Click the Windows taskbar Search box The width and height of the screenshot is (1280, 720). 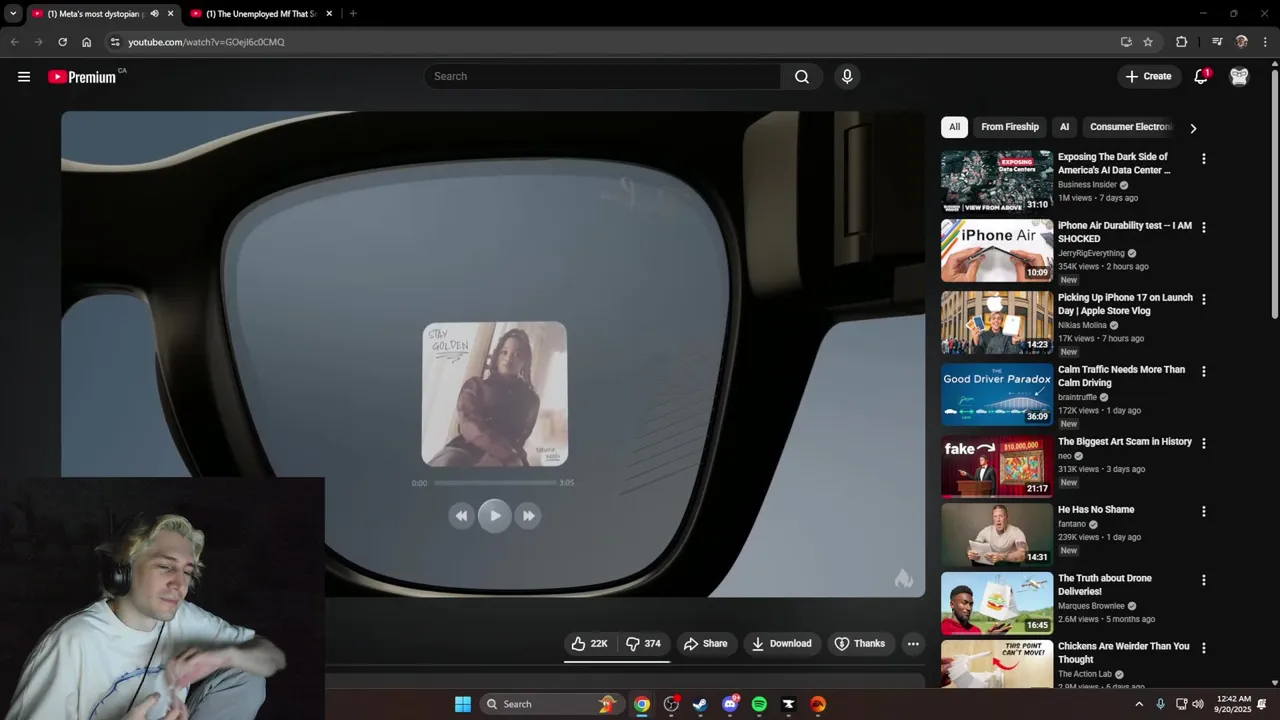coord(553,704)
